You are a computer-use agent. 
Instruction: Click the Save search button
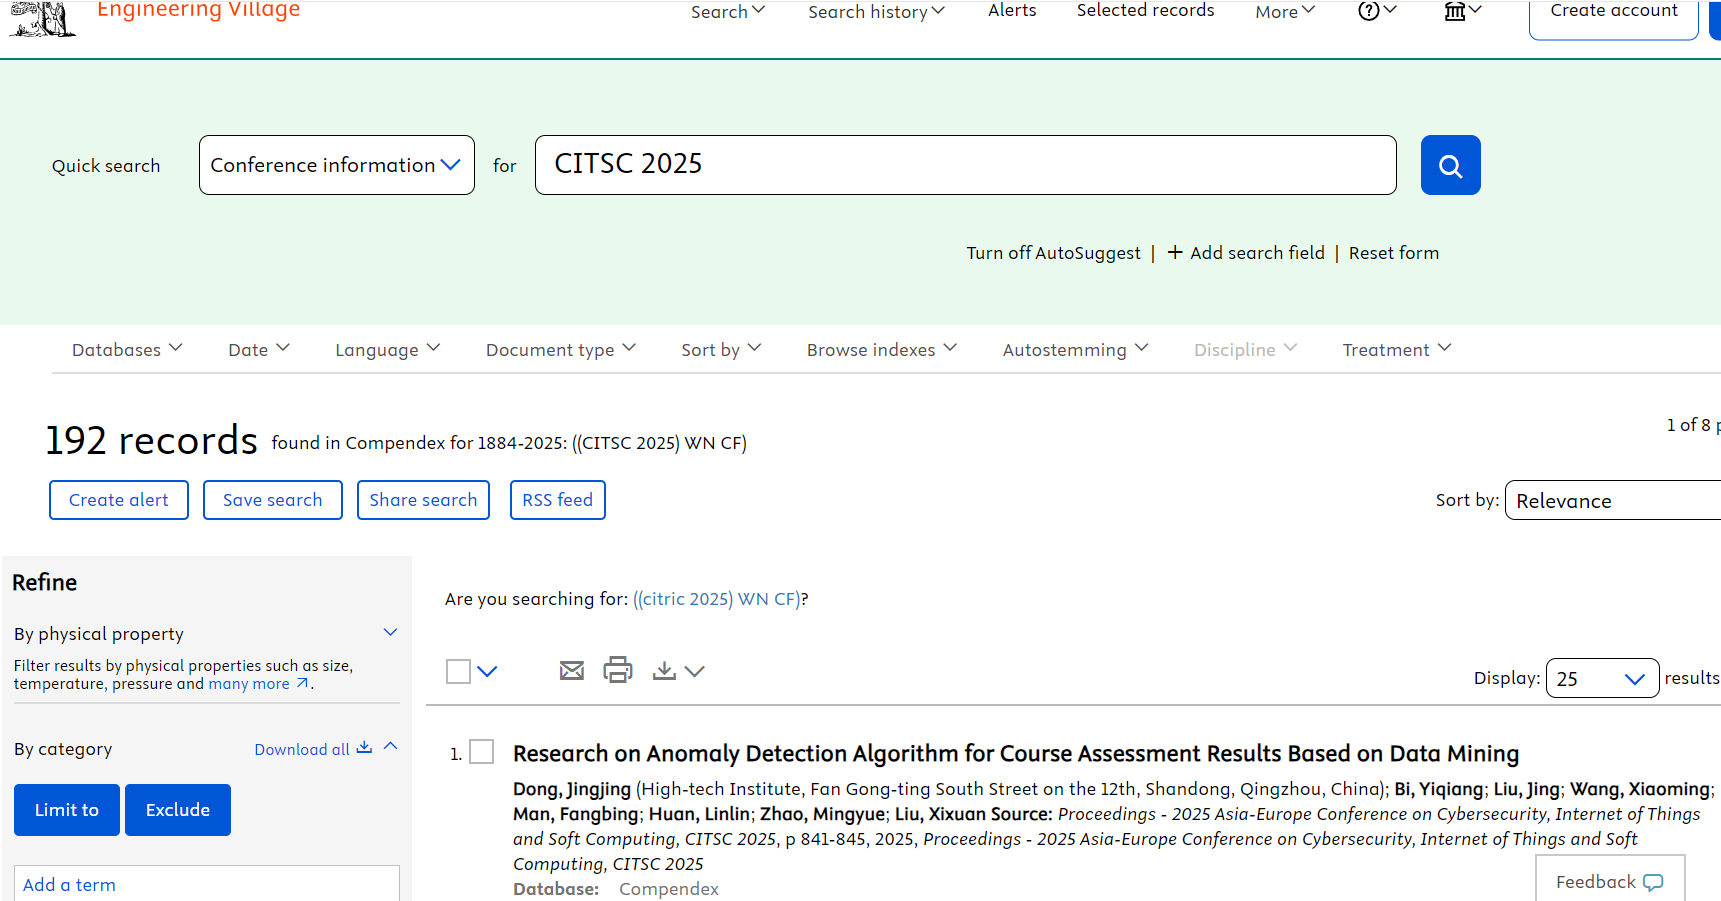273,500
